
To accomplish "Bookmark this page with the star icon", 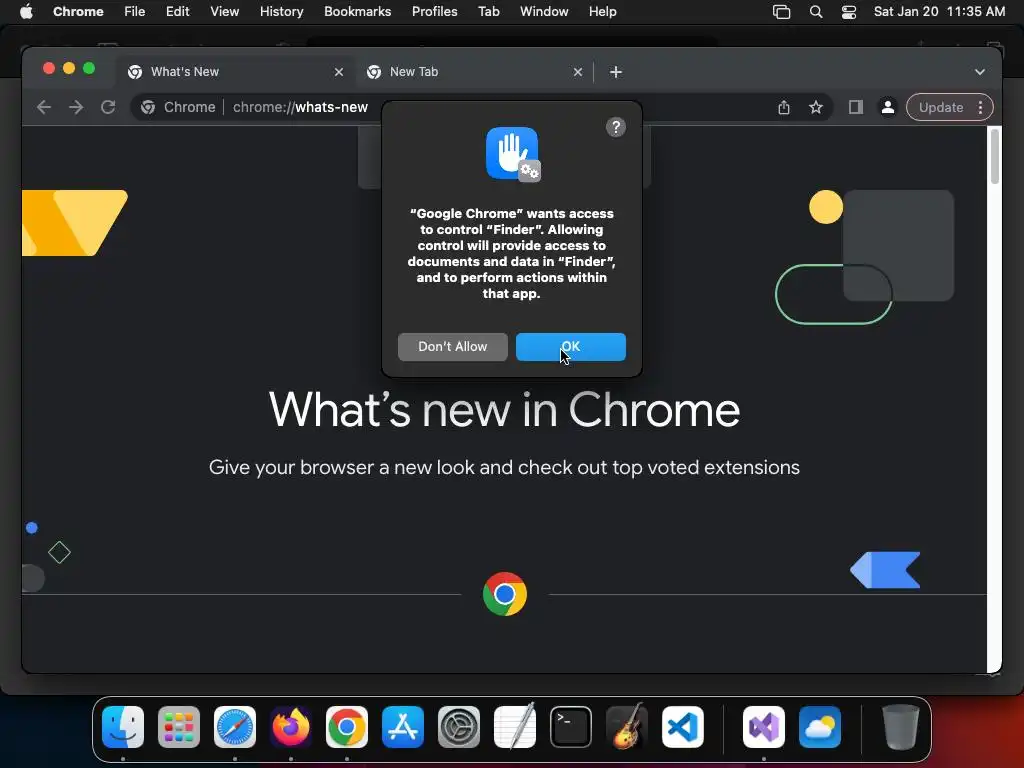I will (816, 107).
